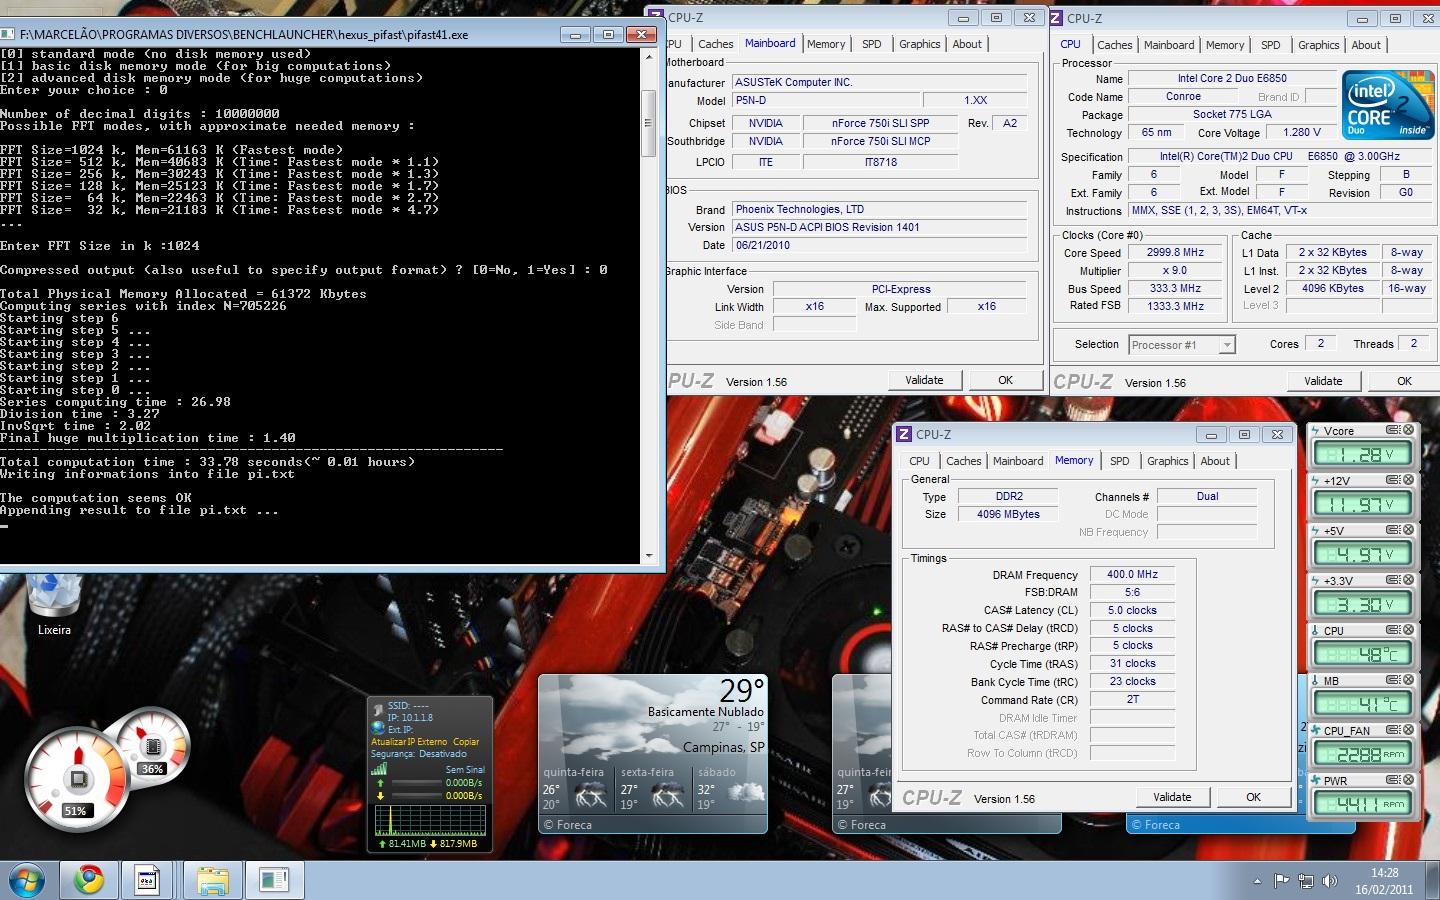Click OK in the CPU window
Image resolution: width=1440 pixels, height=900 pixels.
(x=1404, y=381)
